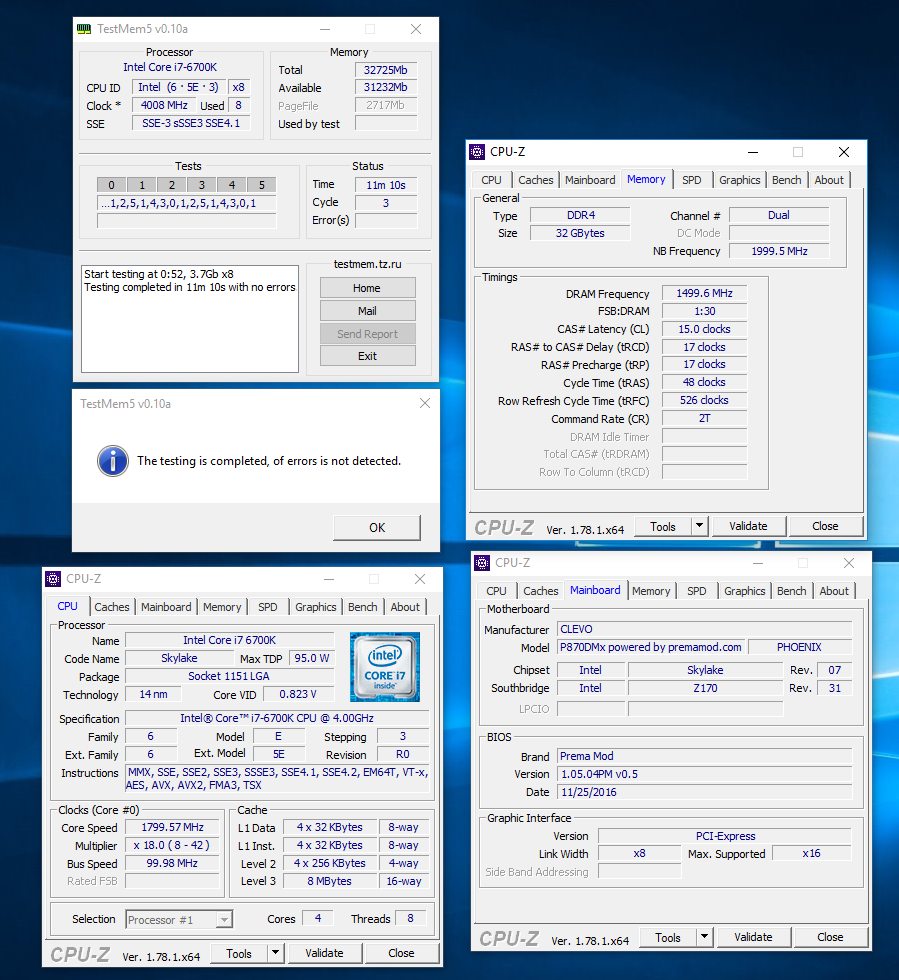The height and width of the screenshot is (980, 899).
Task: Open Tools dropdown arrow in Memory window
Action: [700, 526]
